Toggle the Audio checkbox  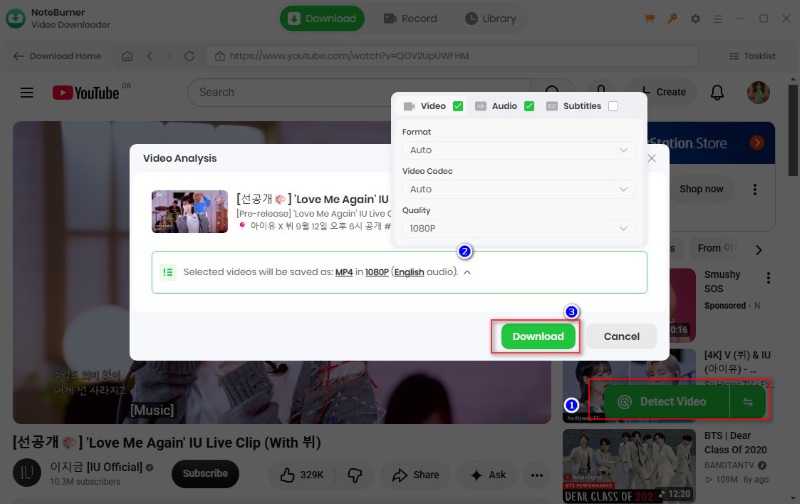coord(529,106)
